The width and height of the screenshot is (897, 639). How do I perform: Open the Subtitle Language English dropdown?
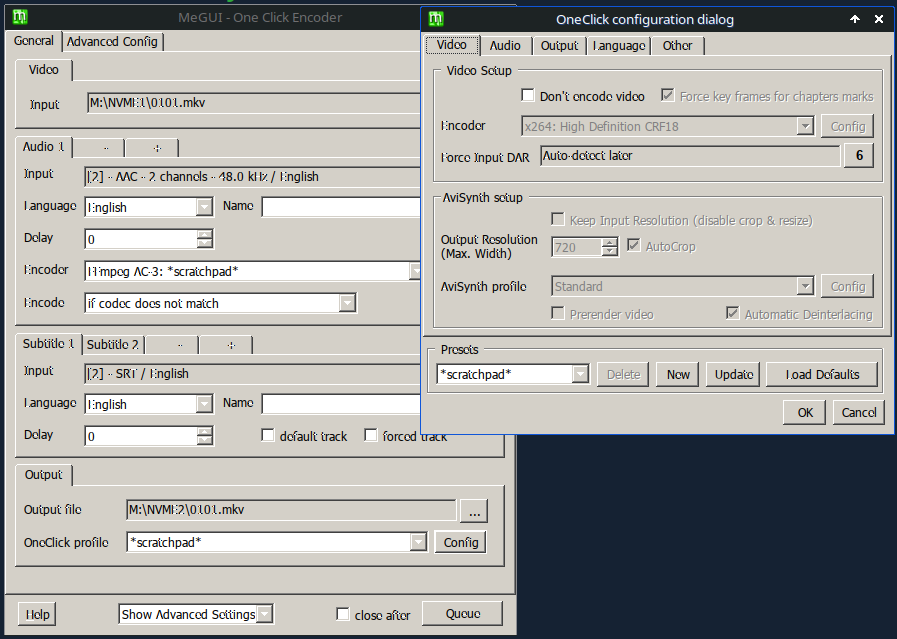204,404
